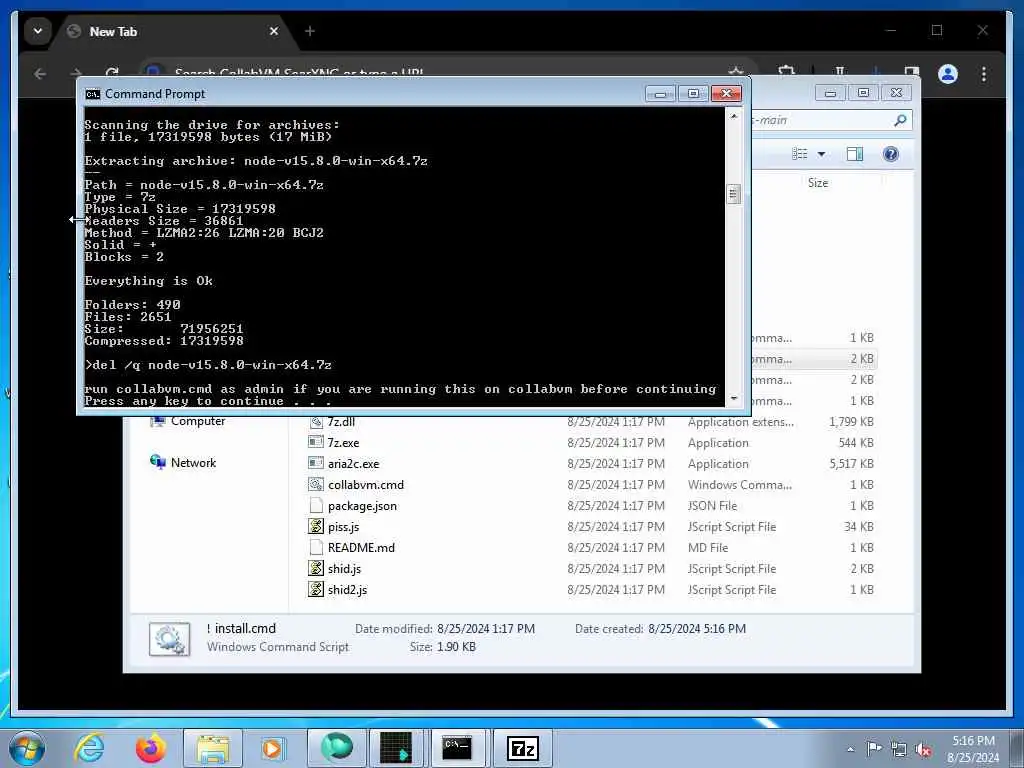Select the 7z.exe file
Screen dimensions: 1024x768
pos(344,442)
